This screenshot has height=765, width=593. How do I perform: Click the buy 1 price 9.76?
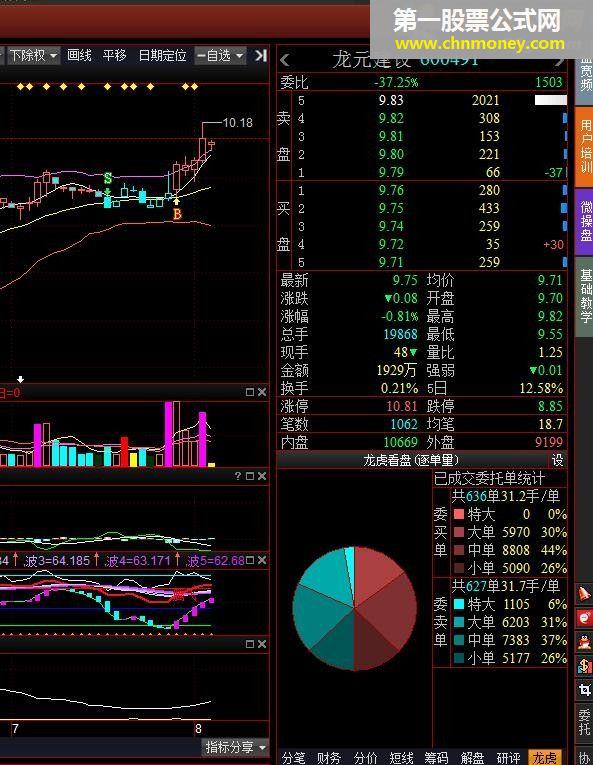(391, 190)
